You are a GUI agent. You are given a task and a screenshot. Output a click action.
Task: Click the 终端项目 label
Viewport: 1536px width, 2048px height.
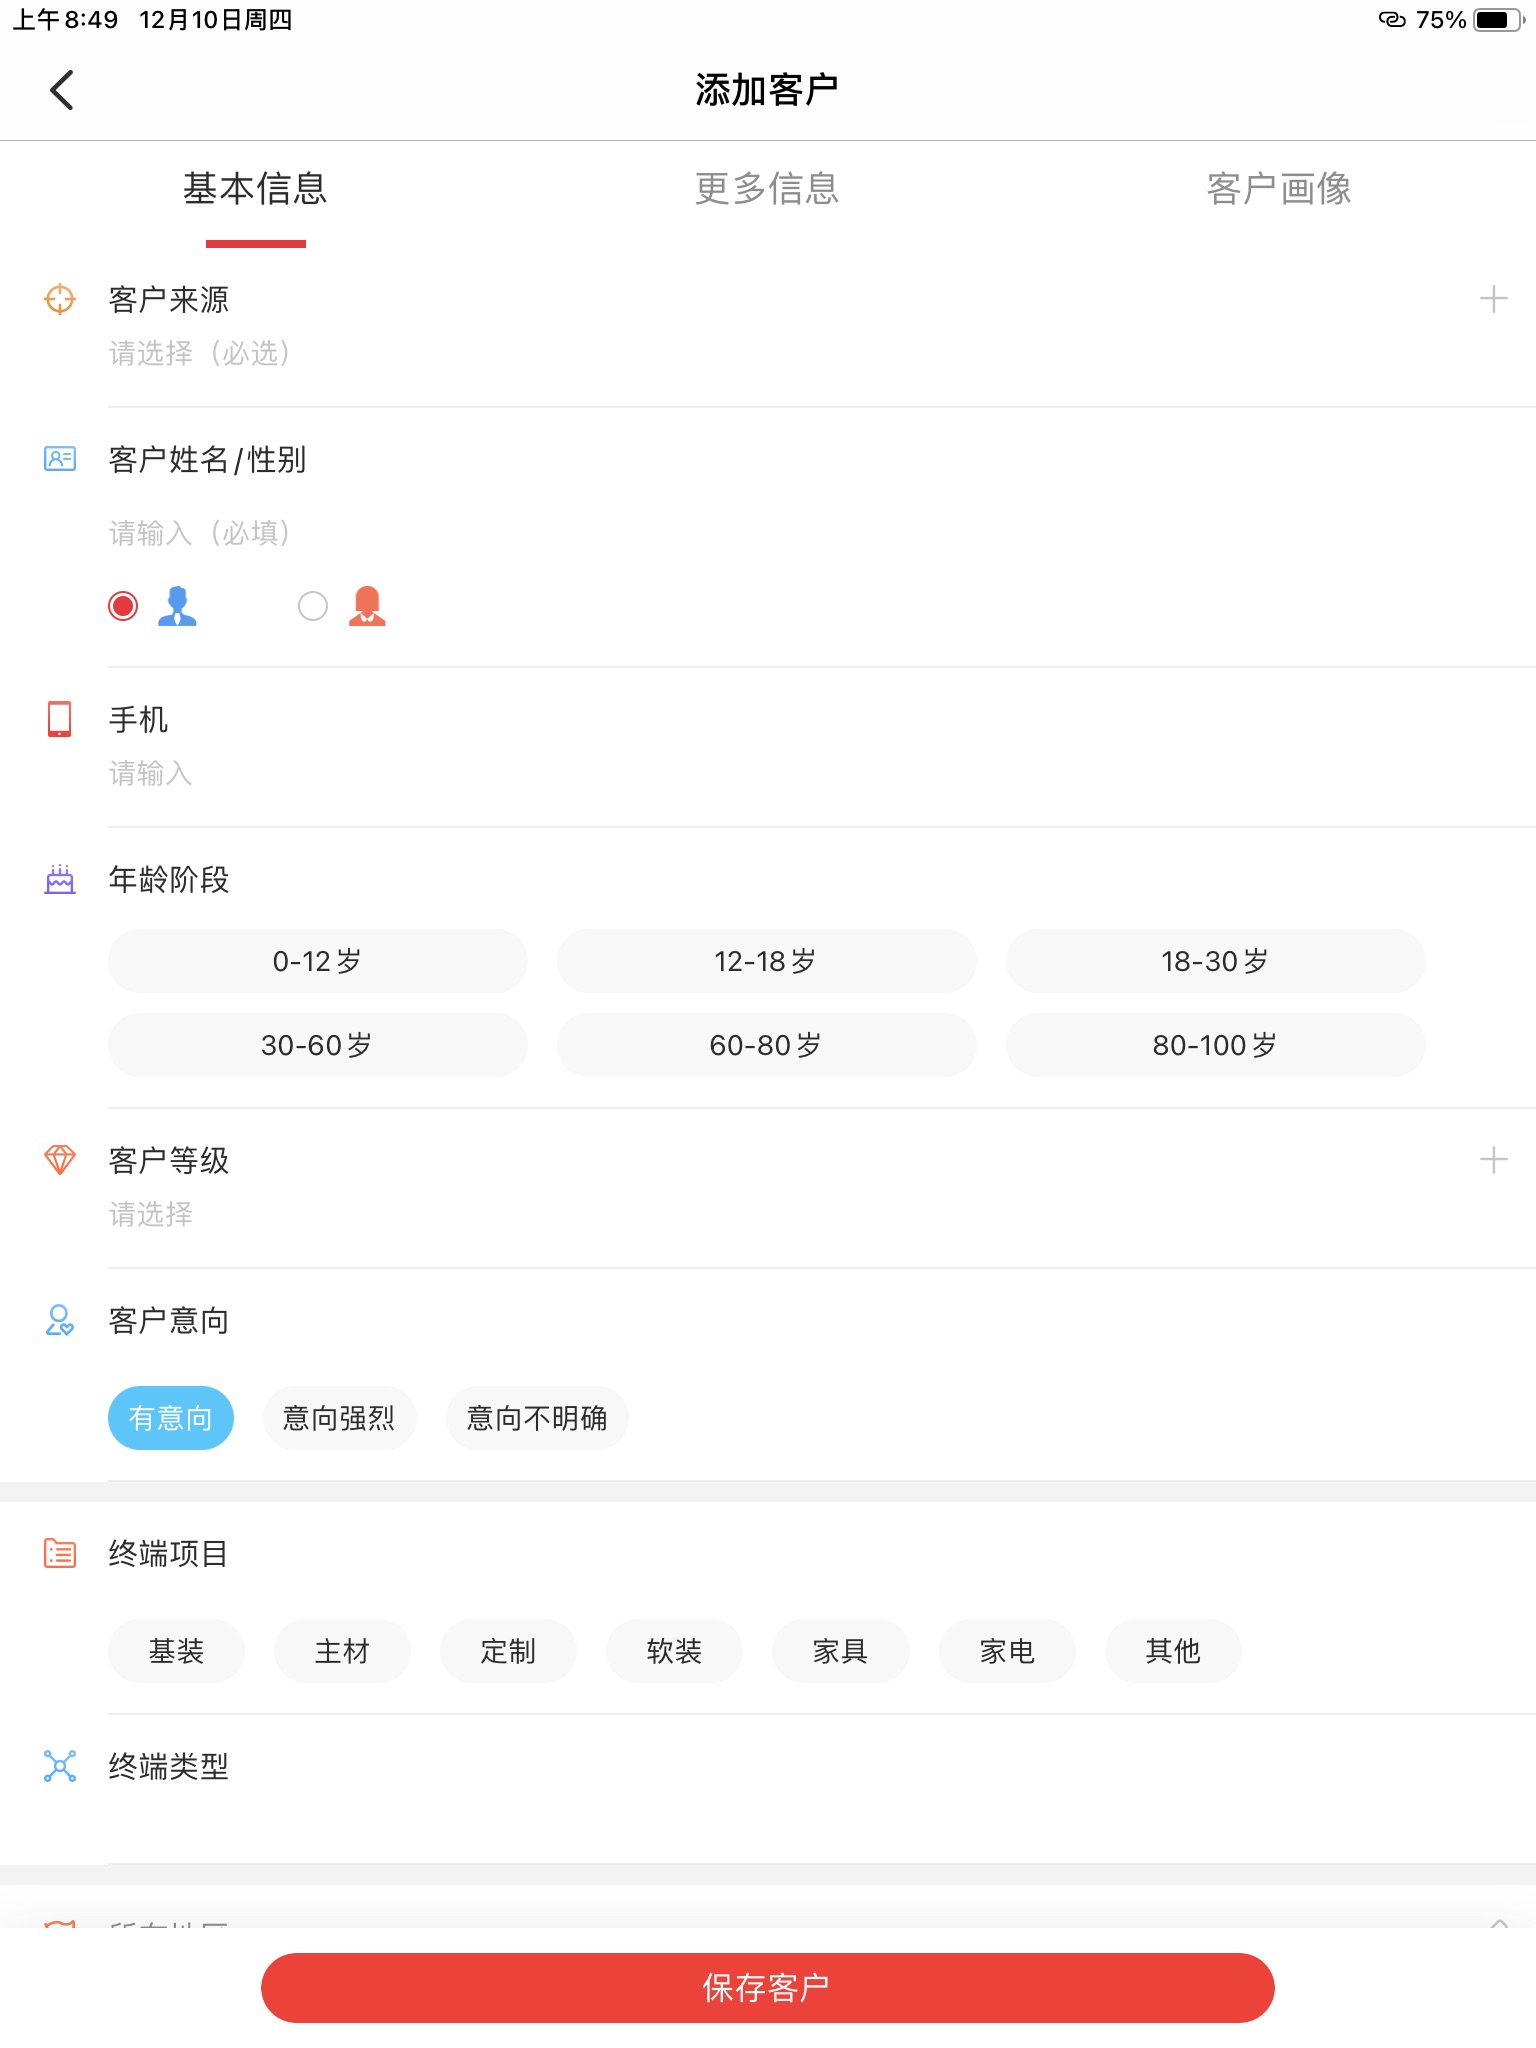click(169, 1553)
